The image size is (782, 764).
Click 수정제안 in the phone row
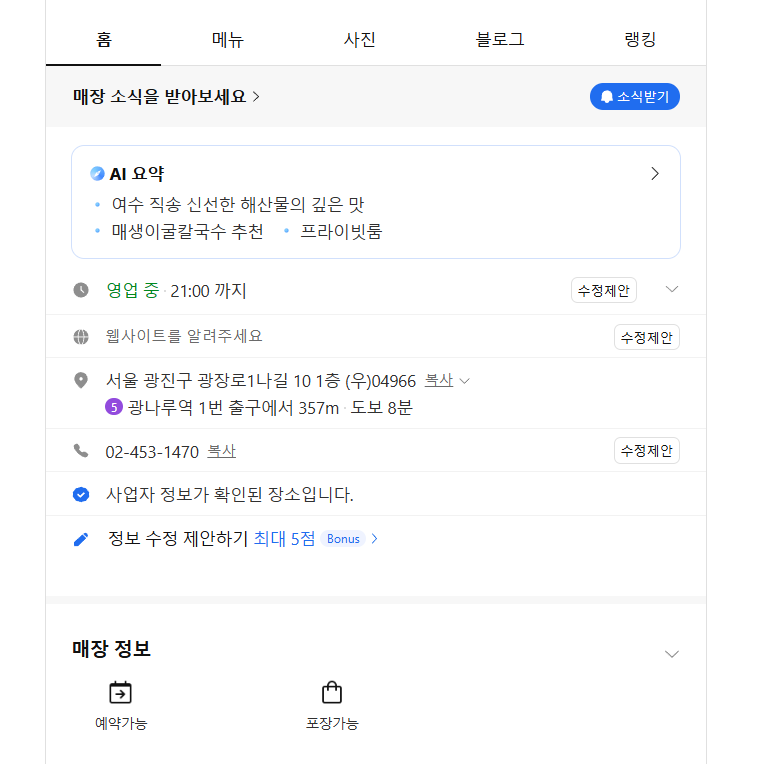[x=646, y=451]
